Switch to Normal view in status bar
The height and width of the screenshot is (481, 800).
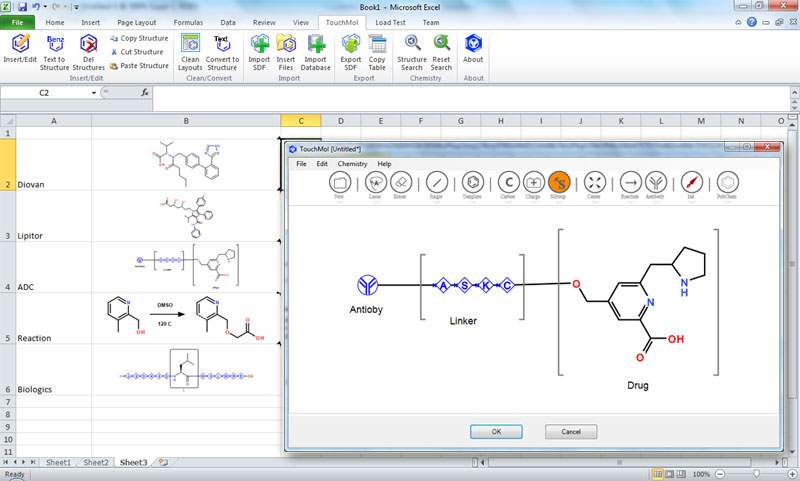[x=658, y=474]
